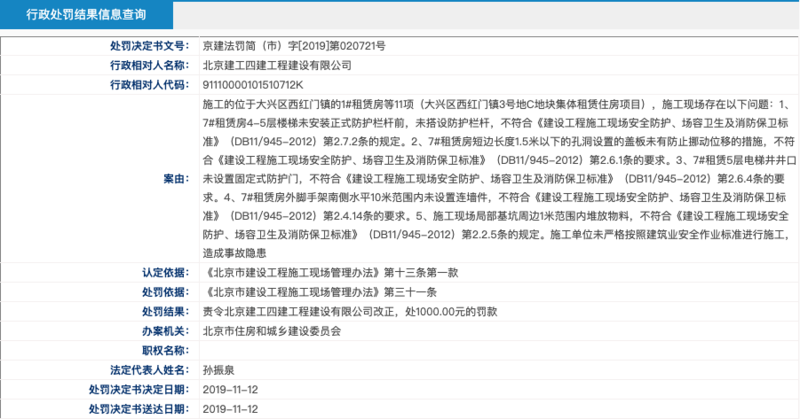Click the 法定代表人姓名 label
Viewport: 800px width, 419px height.
[149, 370]
